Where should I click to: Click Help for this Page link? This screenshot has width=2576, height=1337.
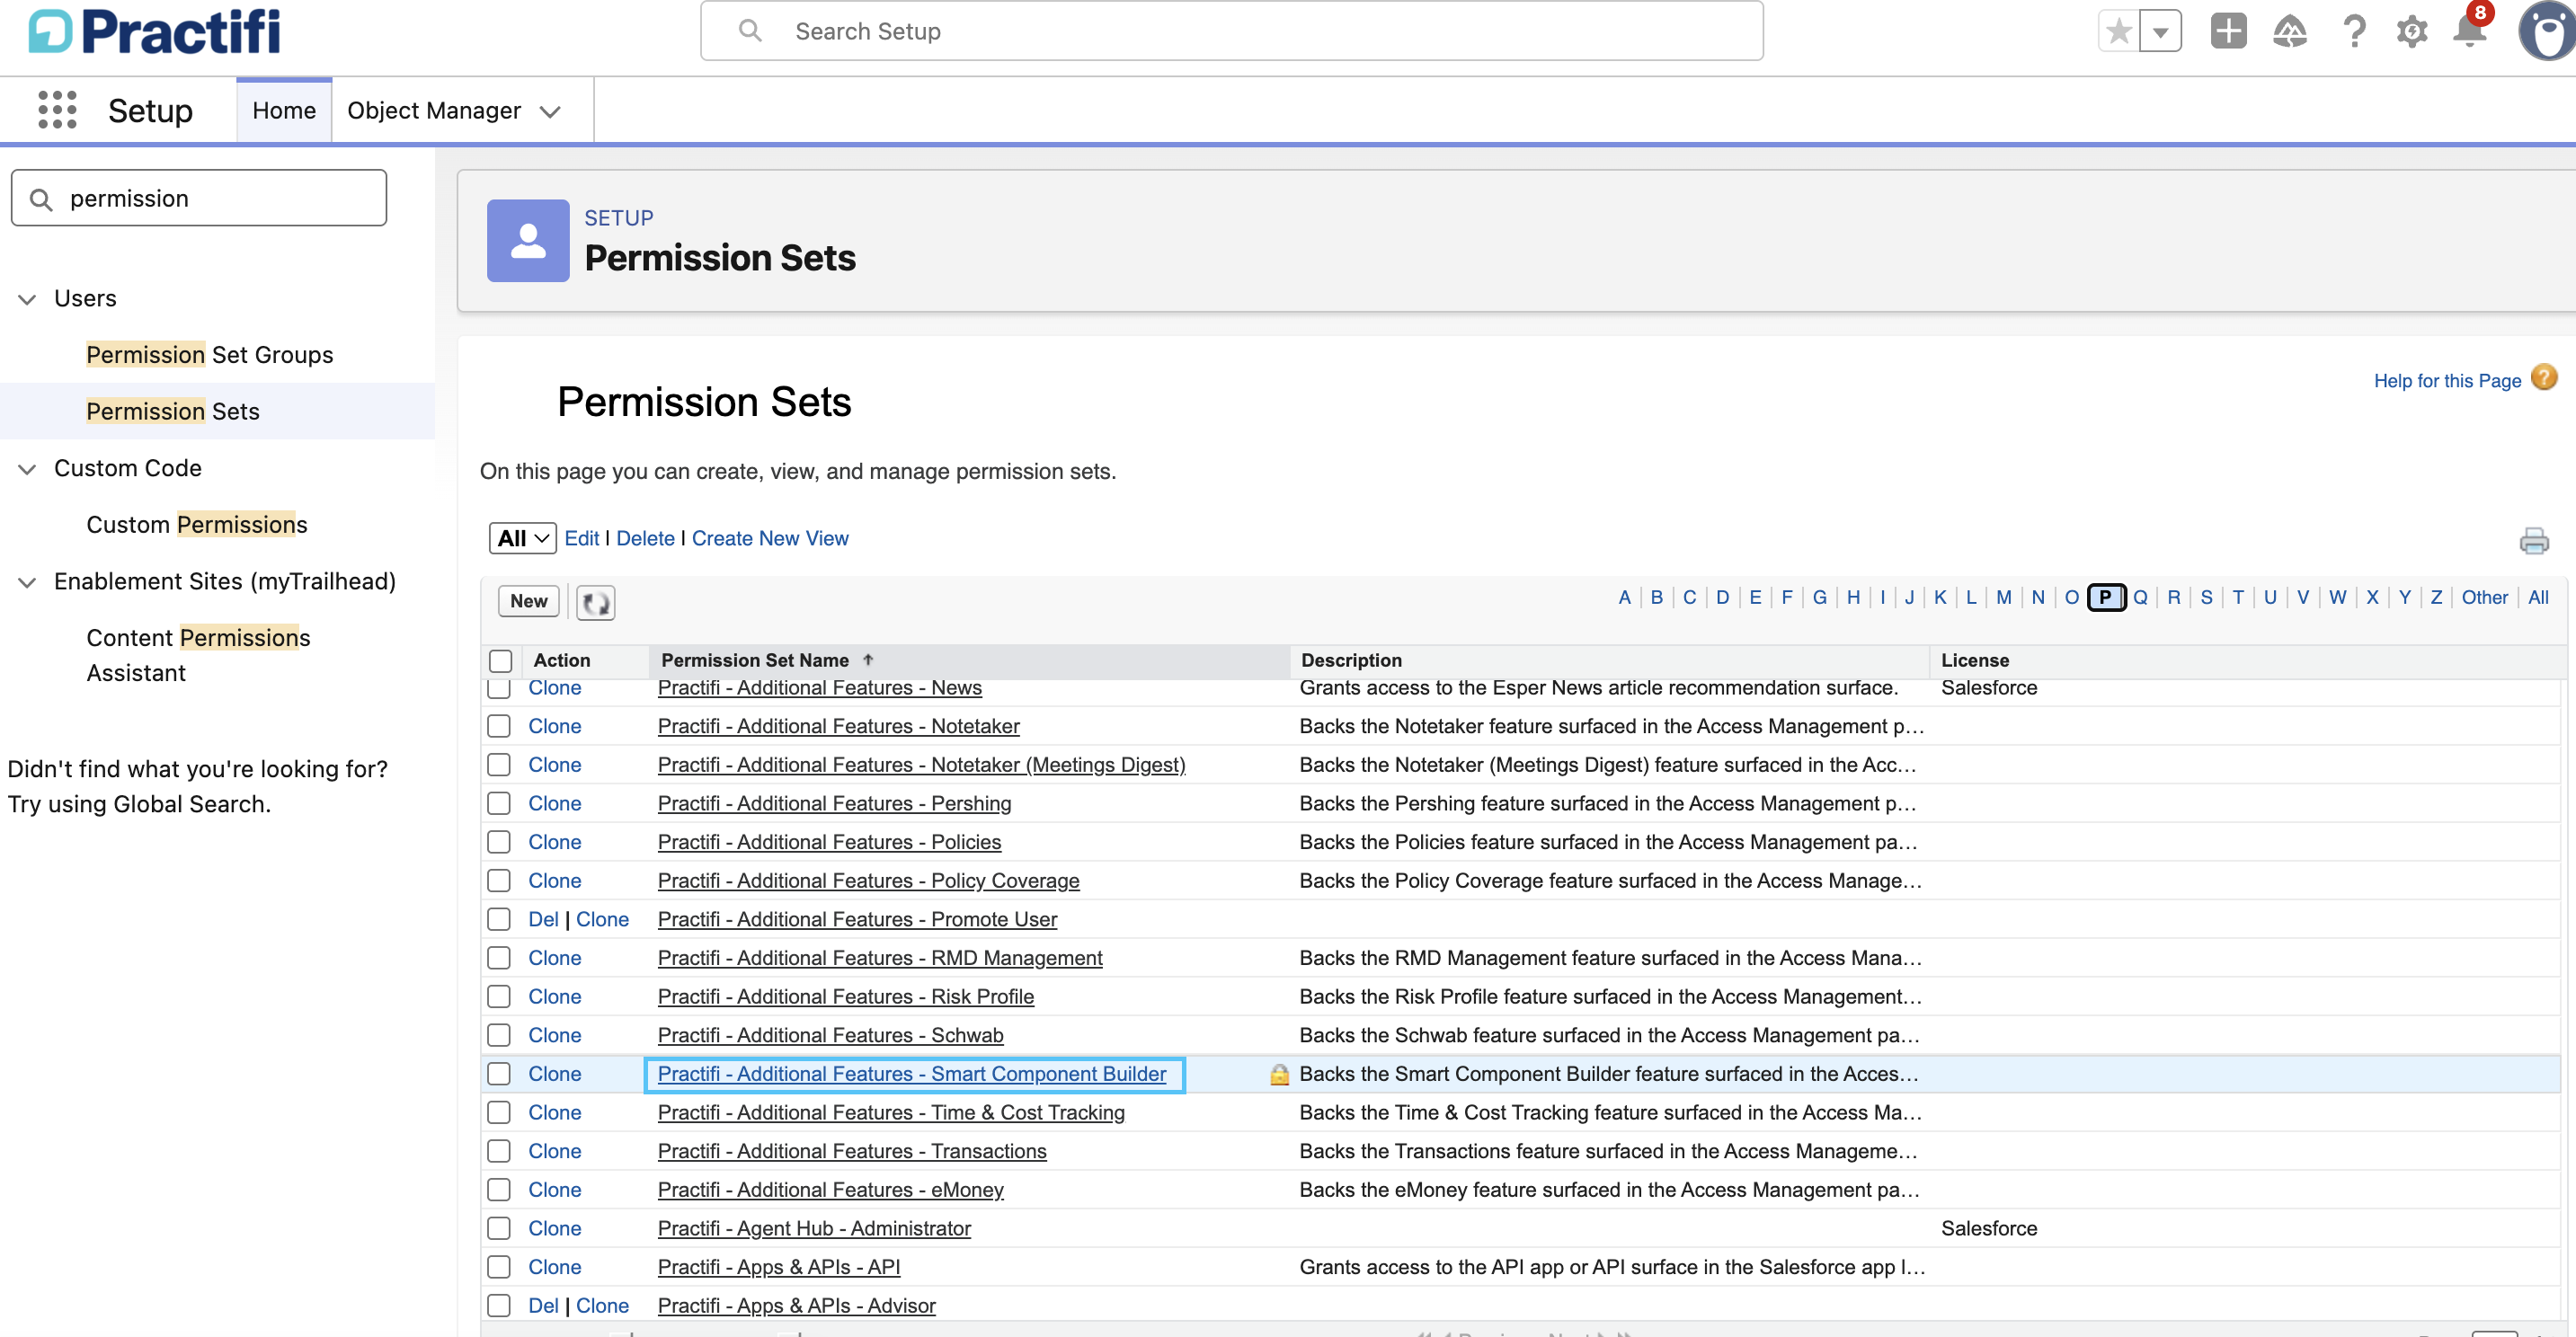(x=2447, y=381)
